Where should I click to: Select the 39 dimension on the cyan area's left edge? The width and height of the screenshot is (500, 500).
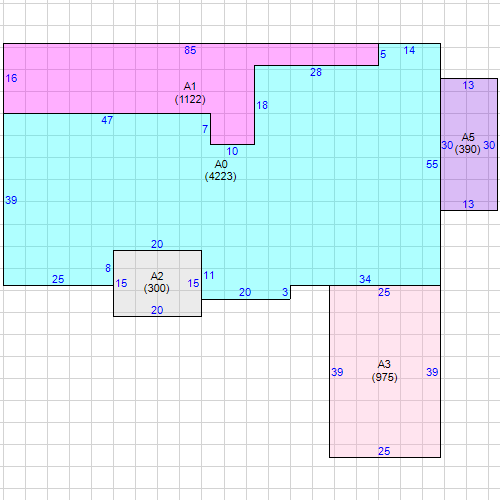(x=11, y=200)
